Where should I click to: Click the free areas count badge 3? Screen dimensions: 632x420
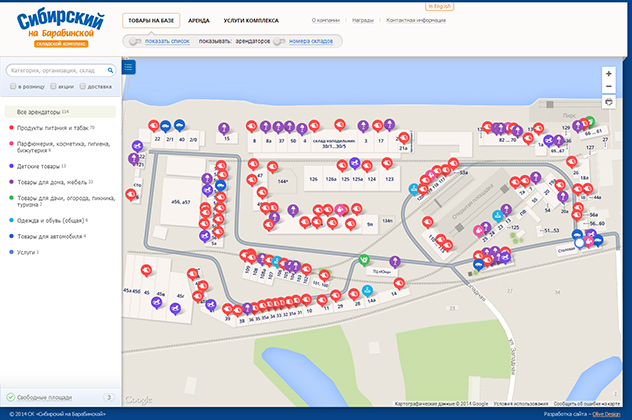coord(109,397)
